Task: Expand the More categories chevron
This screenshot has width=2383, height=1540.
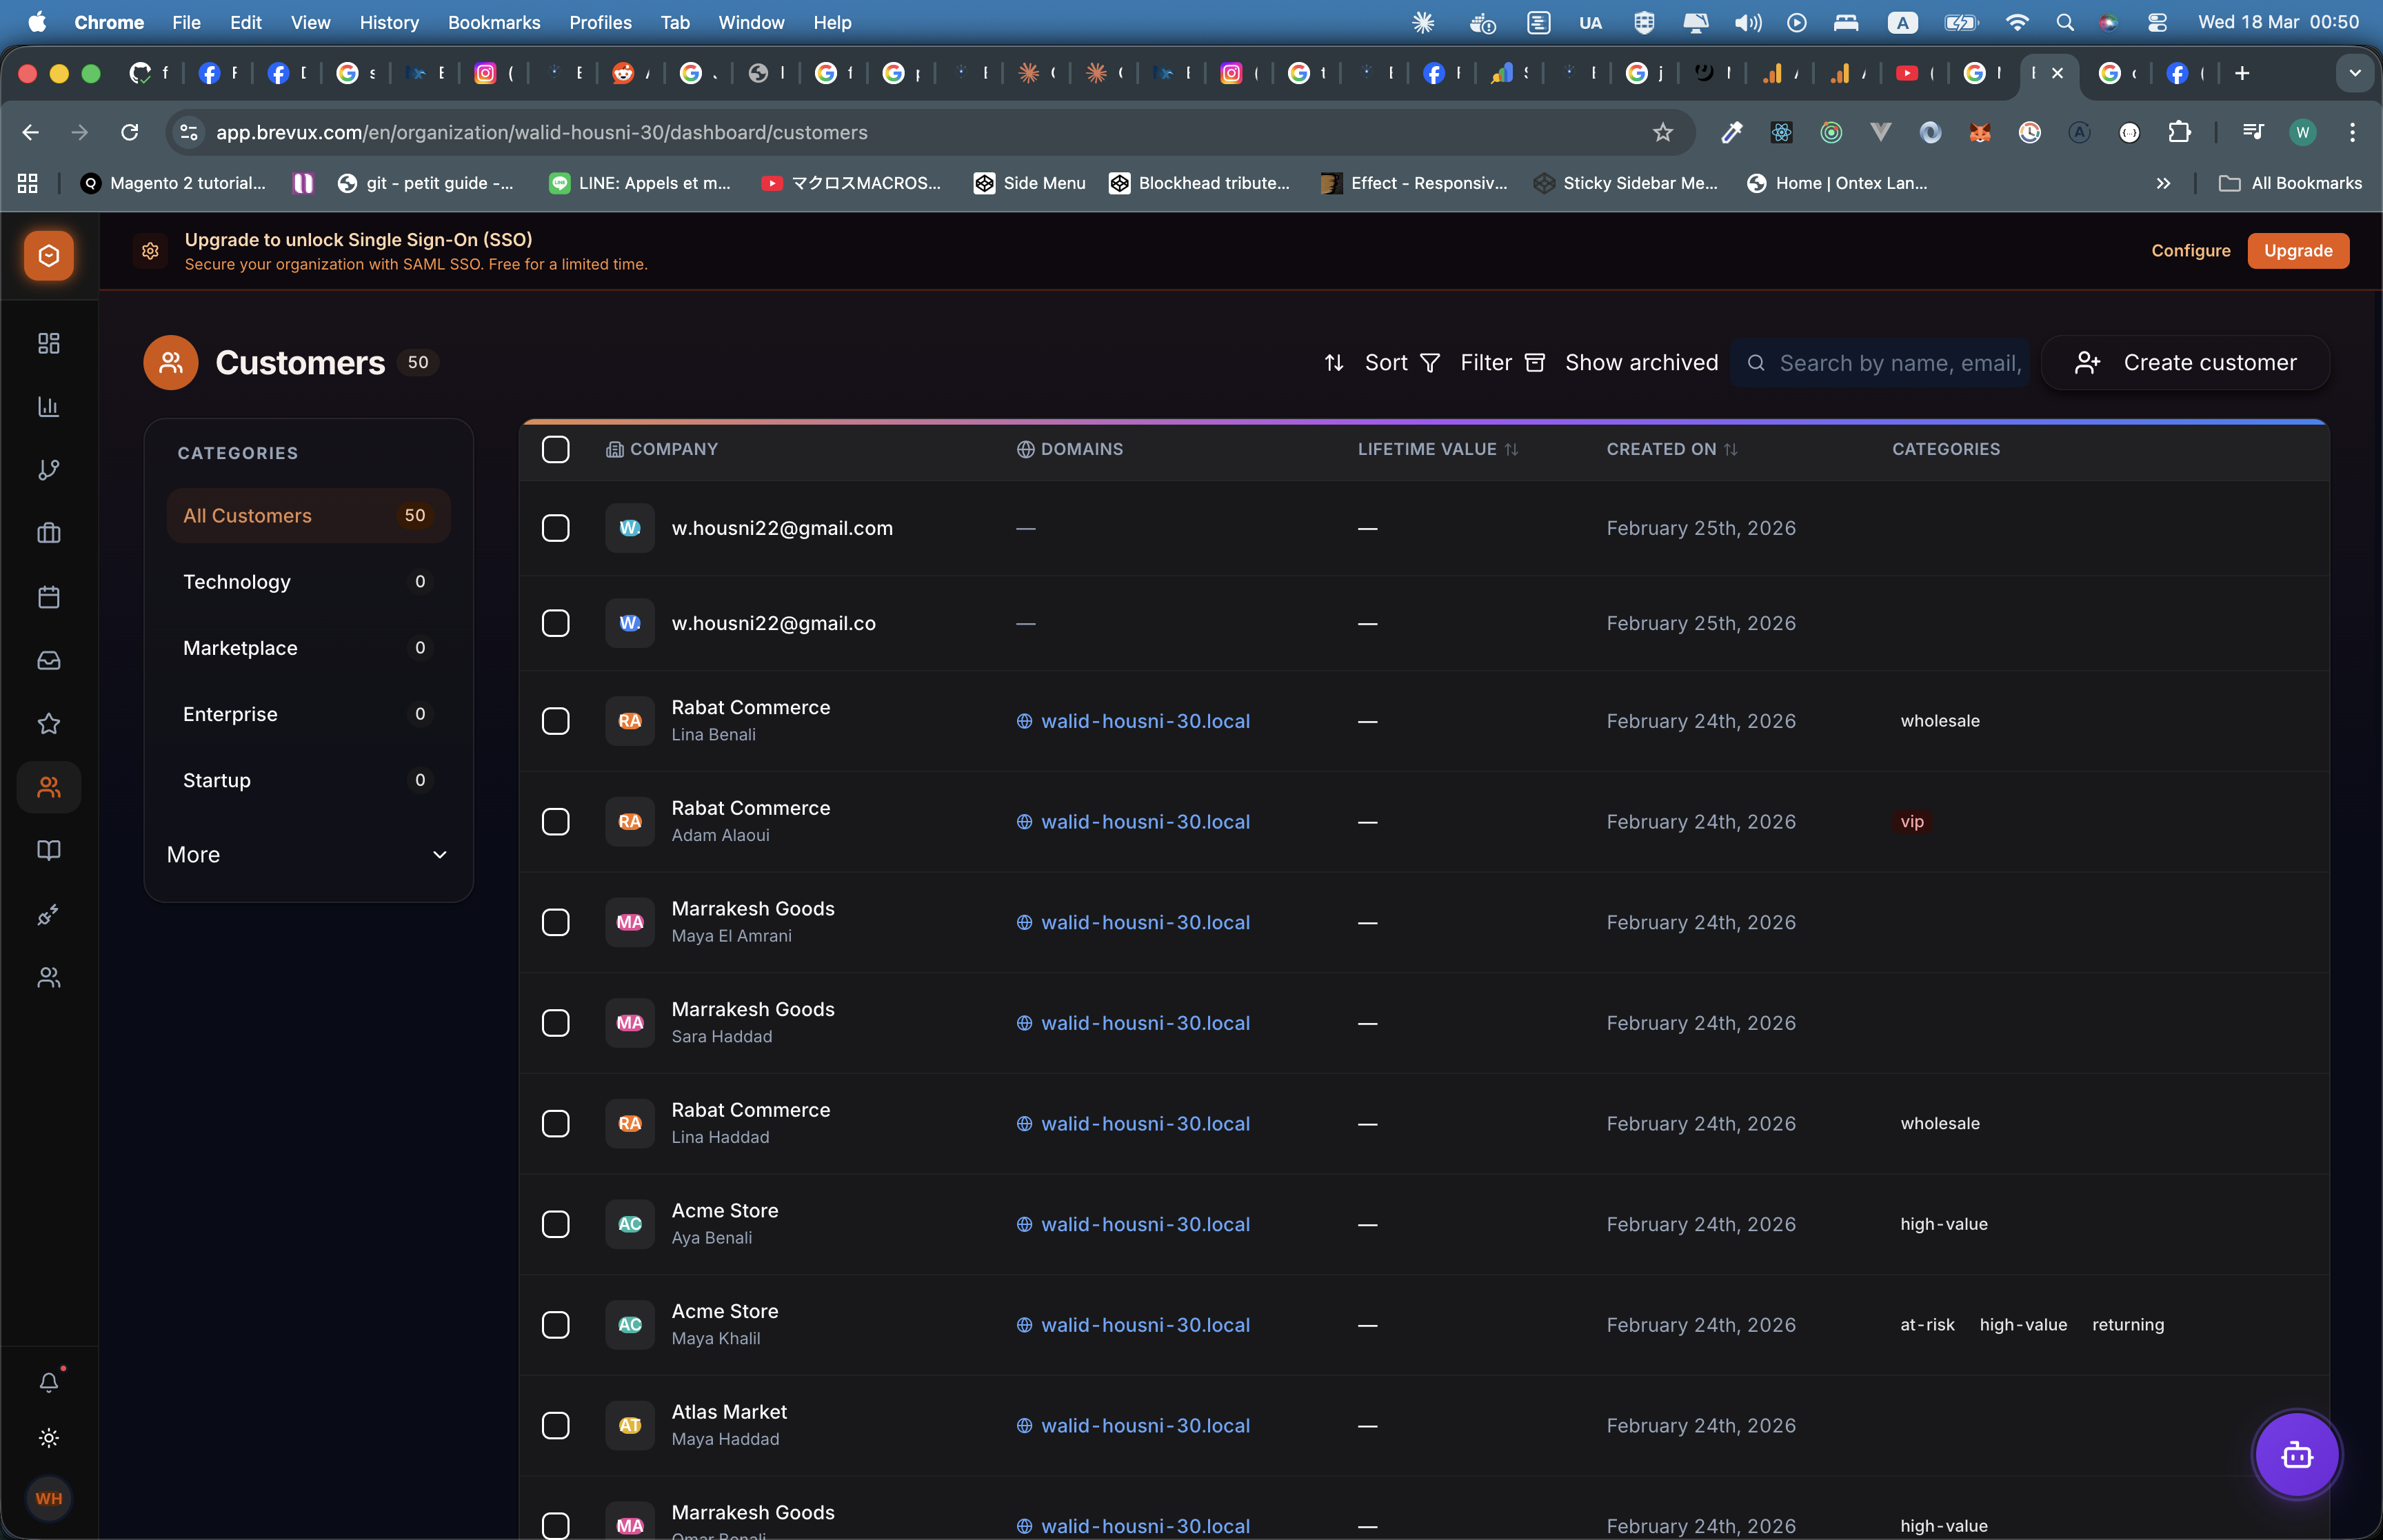Action: tap(439, 855)
